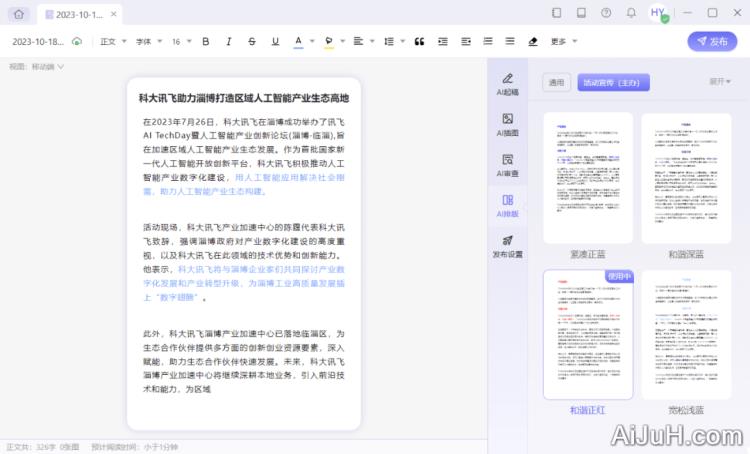Switch to the 通用 template tab

556,82
